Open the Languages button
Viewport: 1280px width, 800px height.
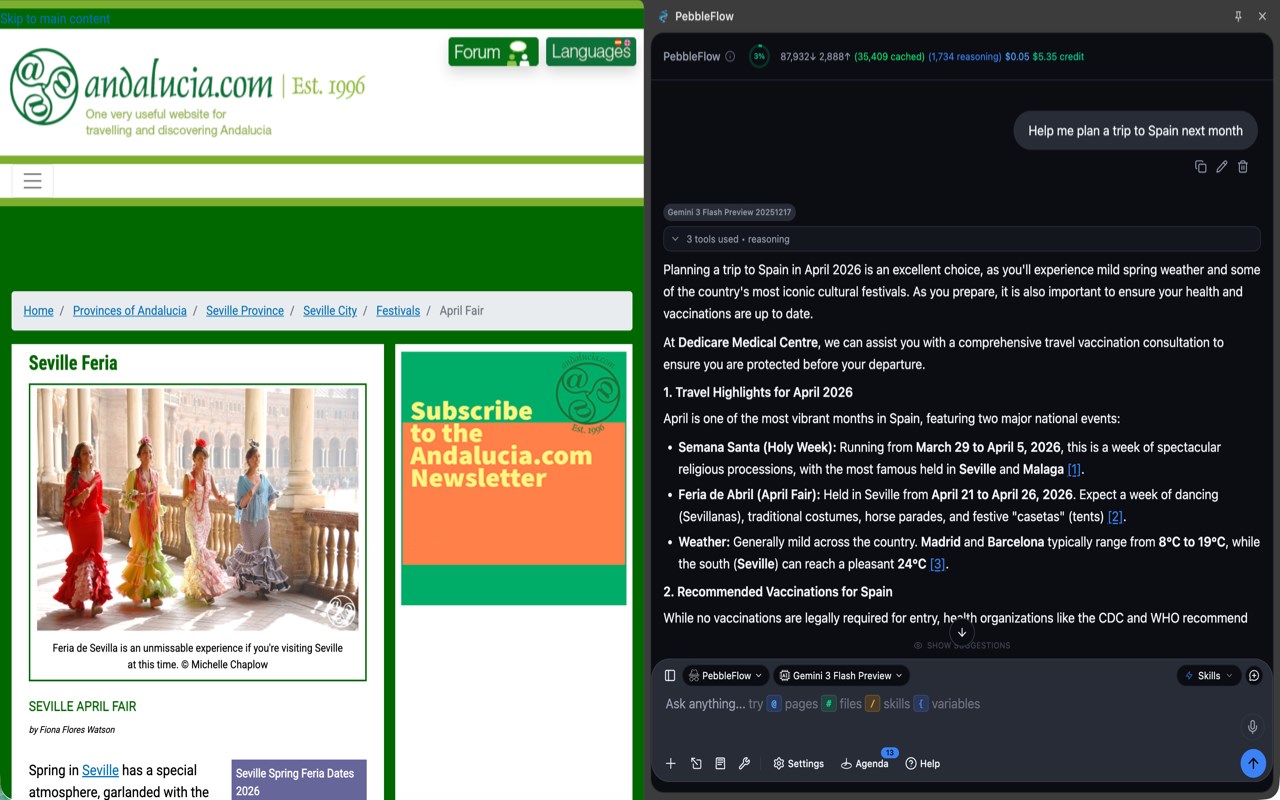[x=591, y=52]
